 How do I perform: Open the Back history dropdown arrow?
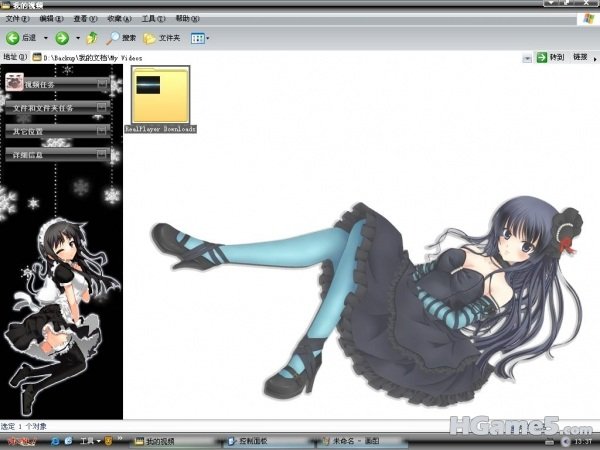(46, 38)
